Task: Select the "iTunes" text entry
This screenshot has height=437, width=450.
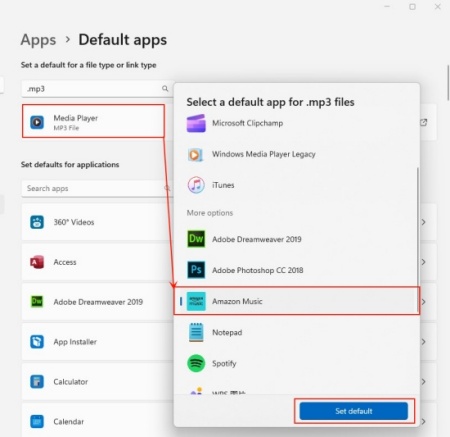Action: 223,185
